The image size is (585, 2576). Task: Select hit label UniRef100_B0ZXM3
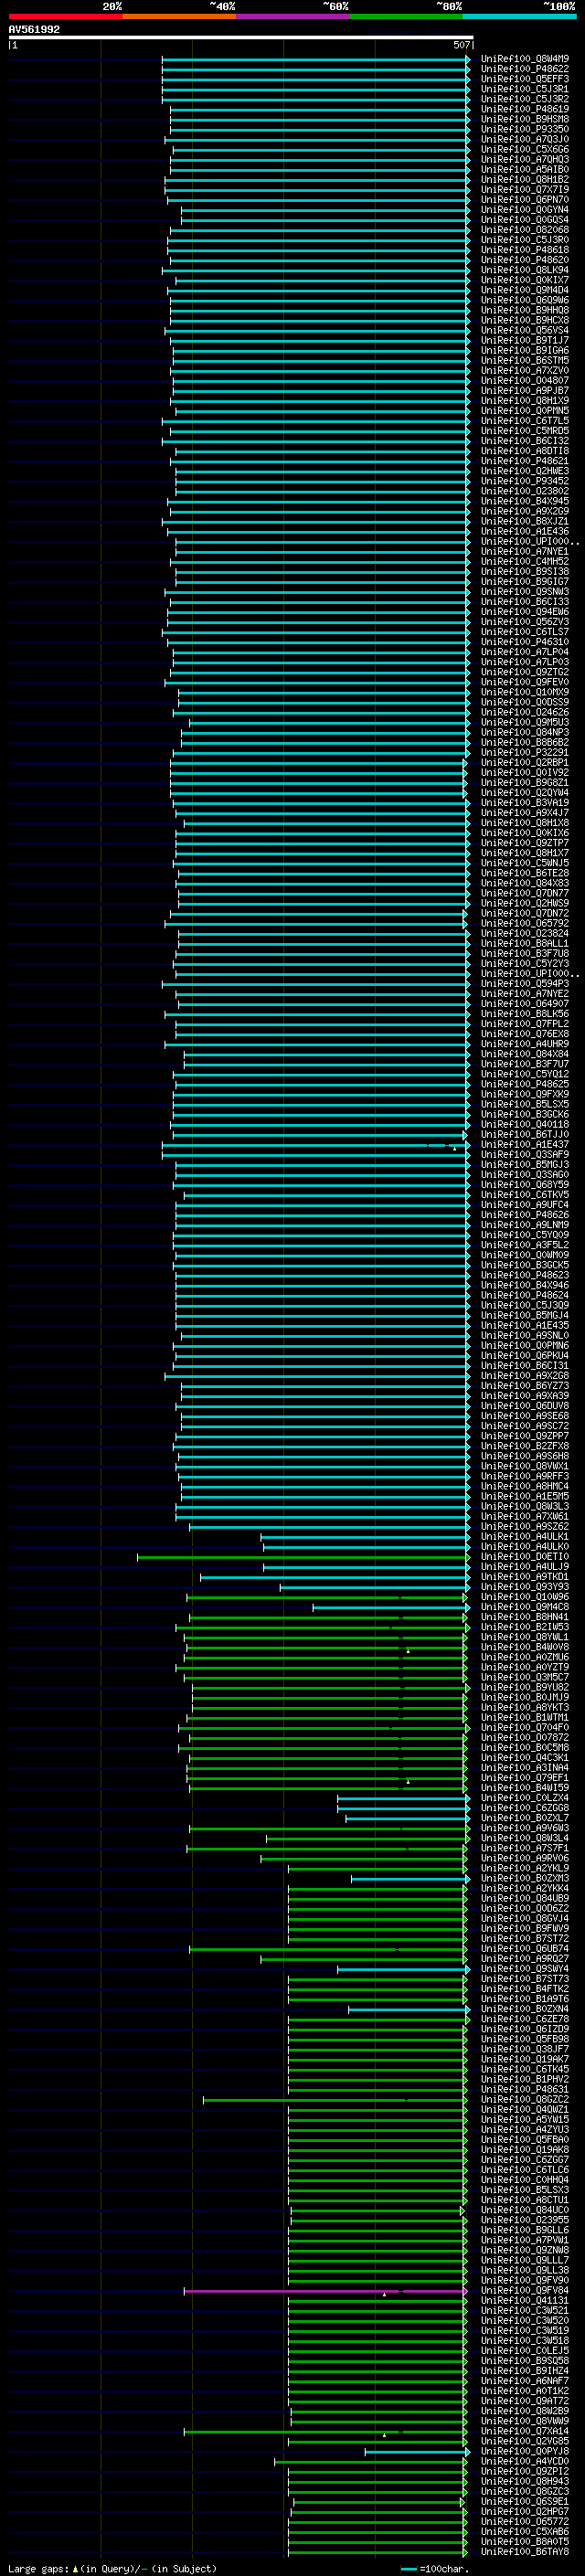524,1878
